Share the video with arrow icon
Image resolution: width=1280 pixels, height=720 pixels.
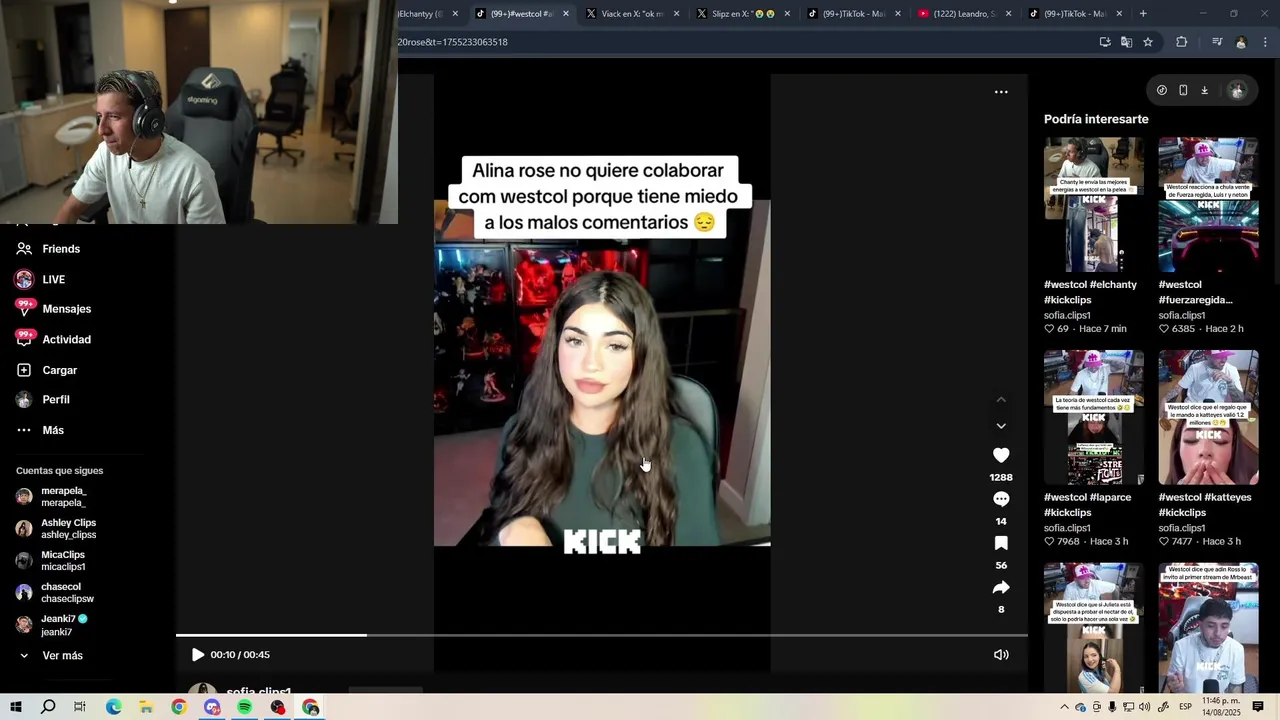[1001, 587]
